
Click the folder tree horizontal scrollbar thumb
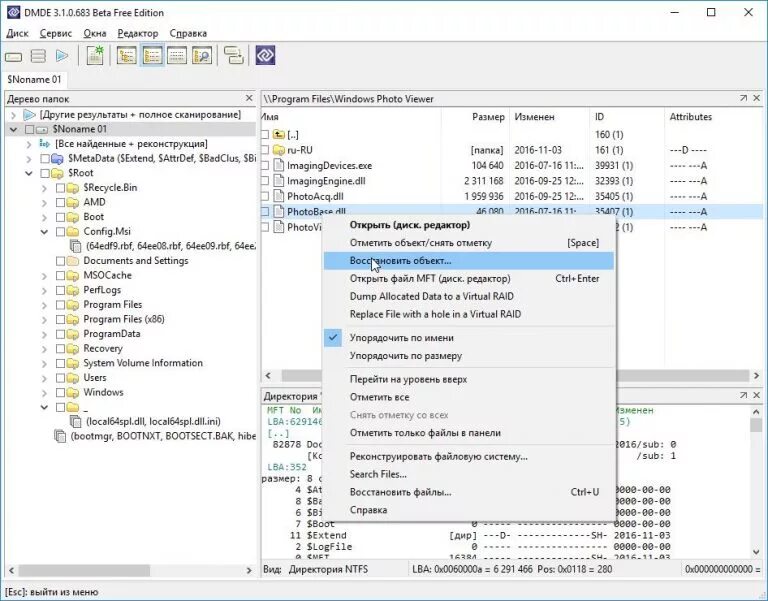pyautogui.click(x=84, y=571)
